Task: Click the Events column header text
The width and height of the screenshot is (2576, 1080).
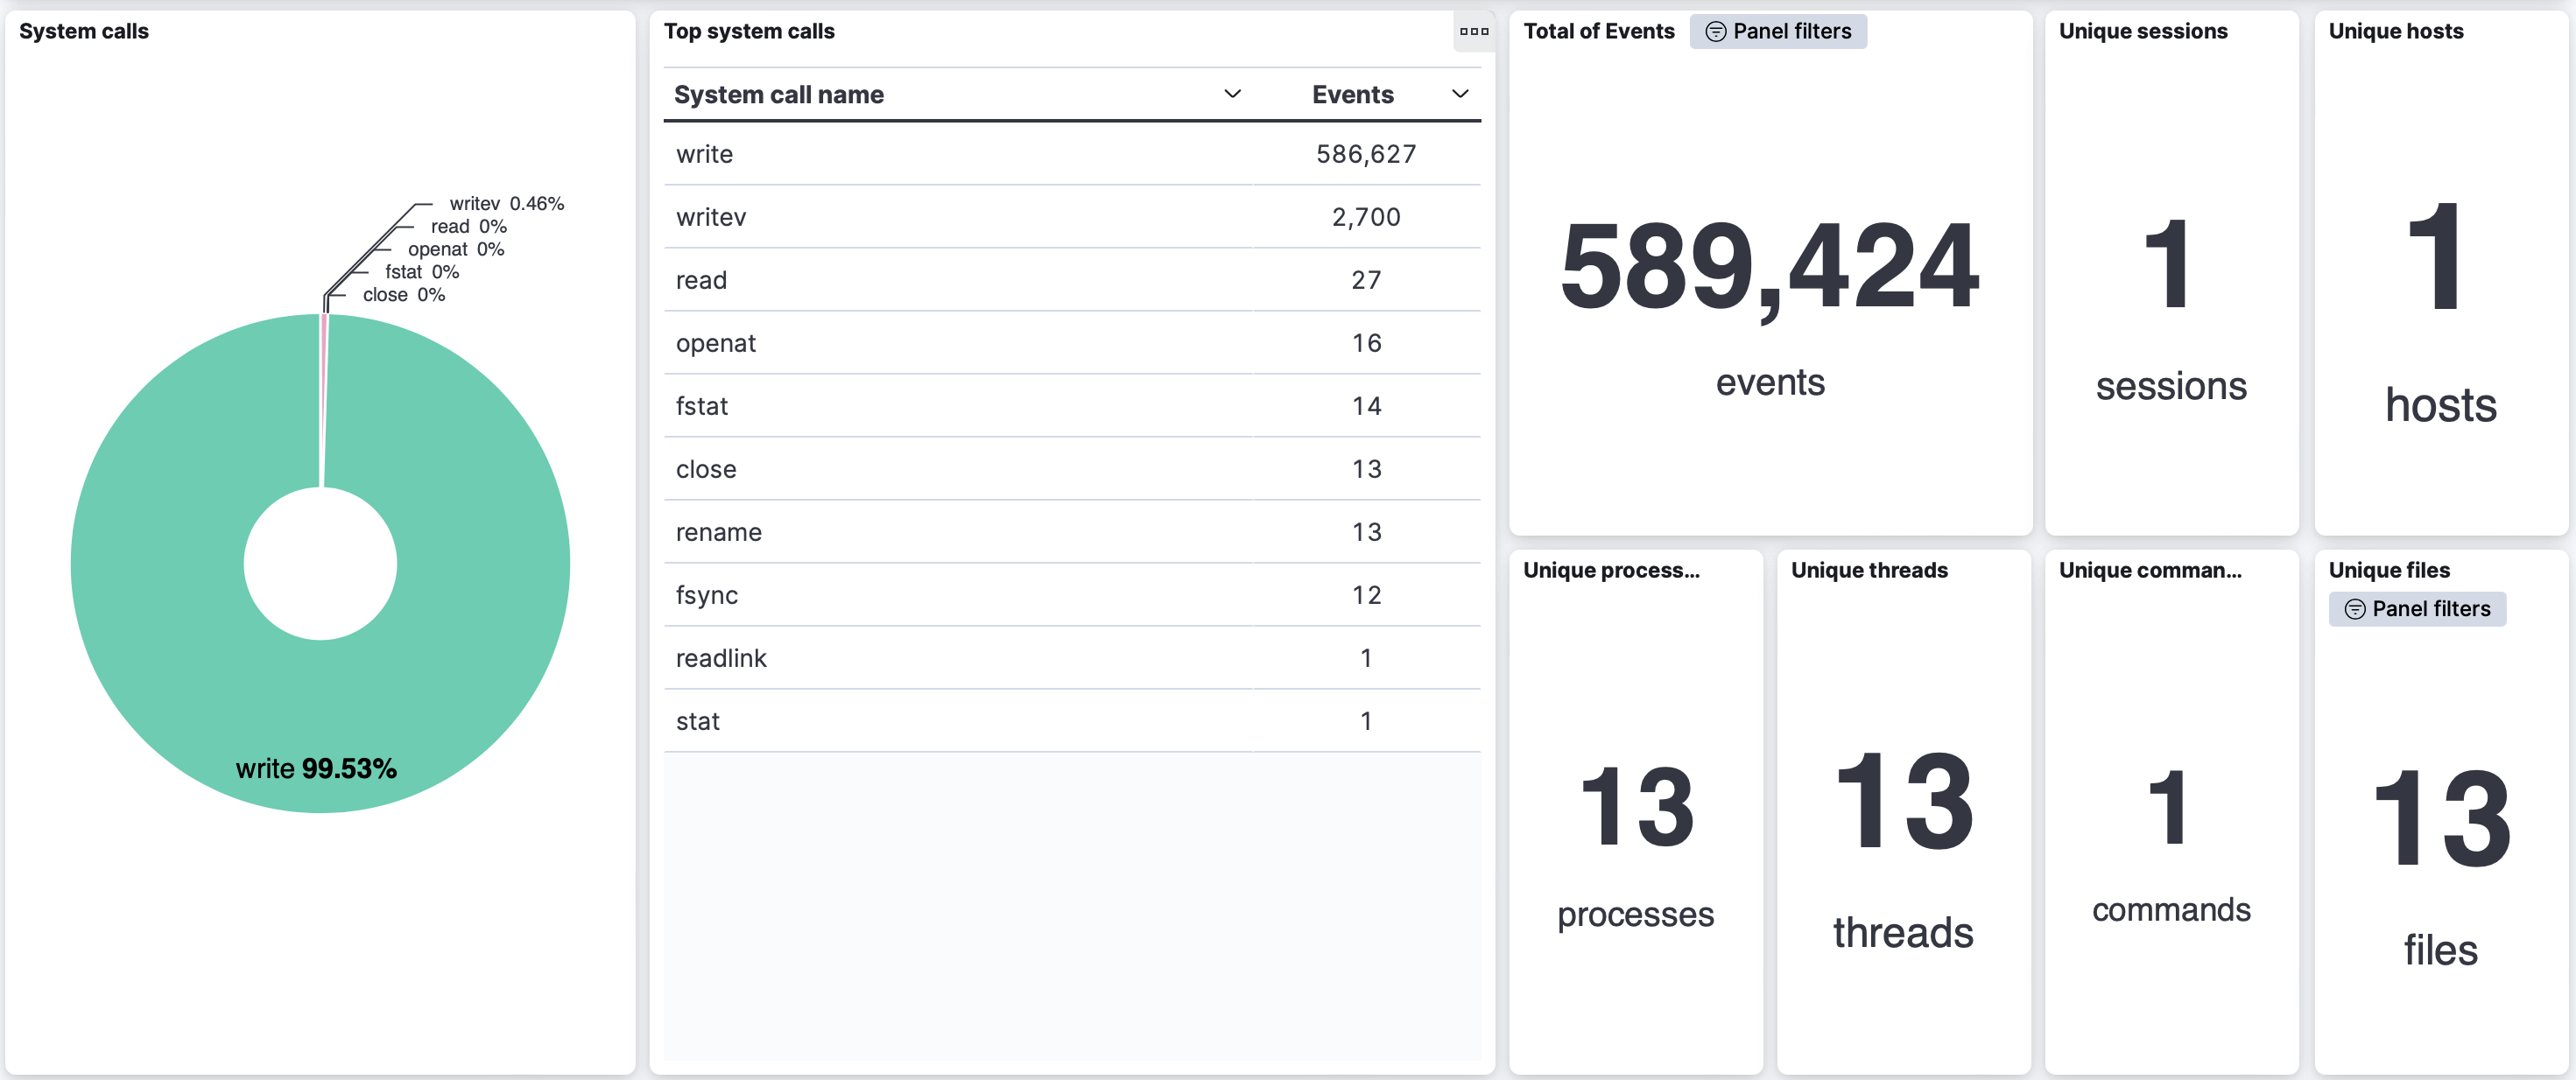Action: coord(1352,94)
